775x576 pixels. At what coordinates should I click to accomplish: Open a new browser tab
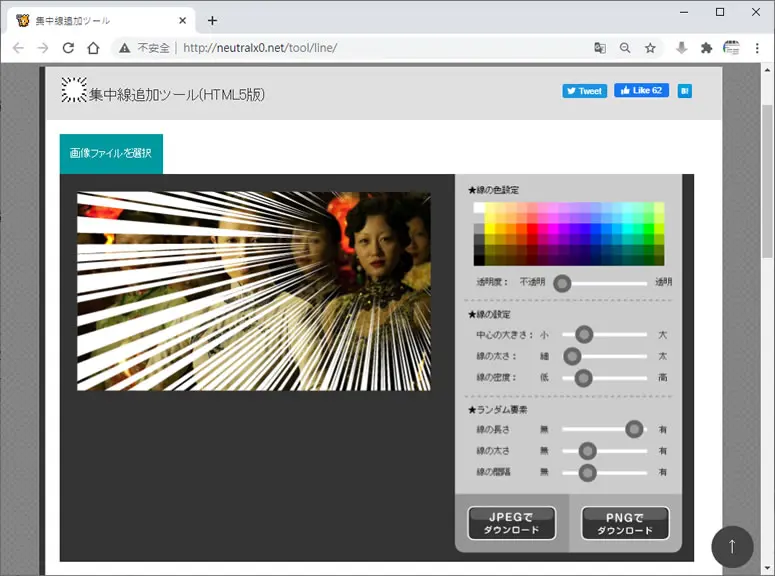pos(212,21)
